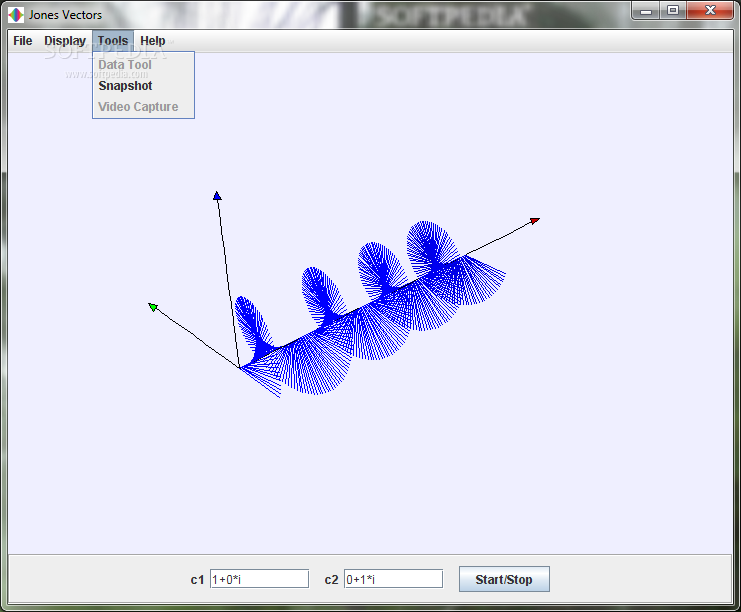Select the Video Capture menu entry
Viewport: 741px width, 612px height.
(143, 107)
